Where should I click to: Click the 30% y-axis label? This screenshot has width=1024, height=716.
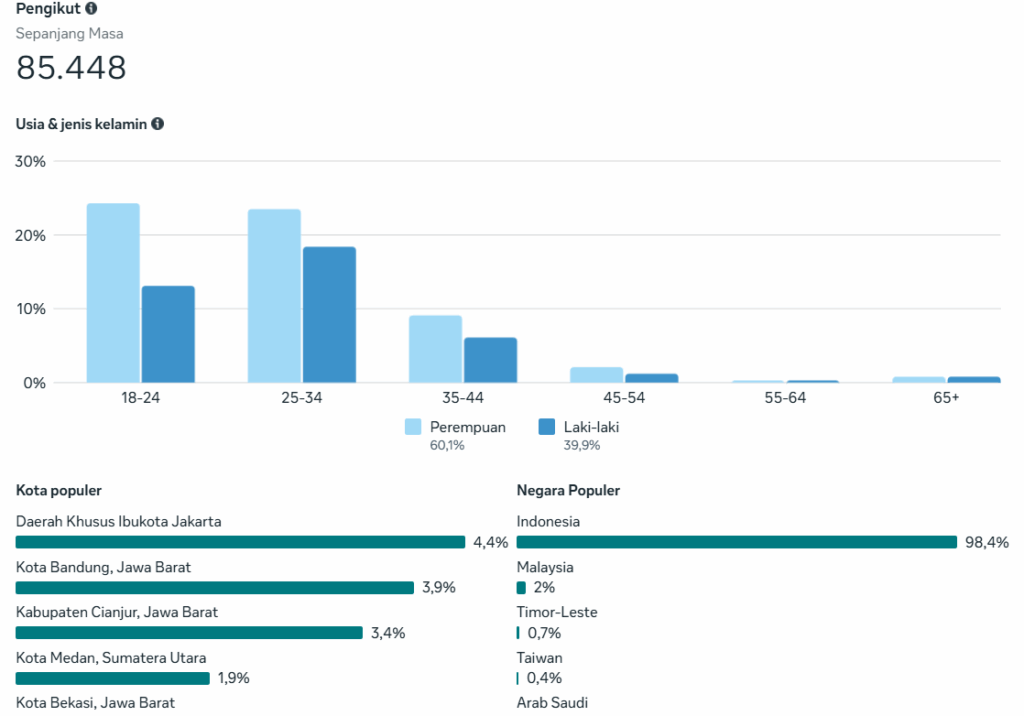pos(30,161)
